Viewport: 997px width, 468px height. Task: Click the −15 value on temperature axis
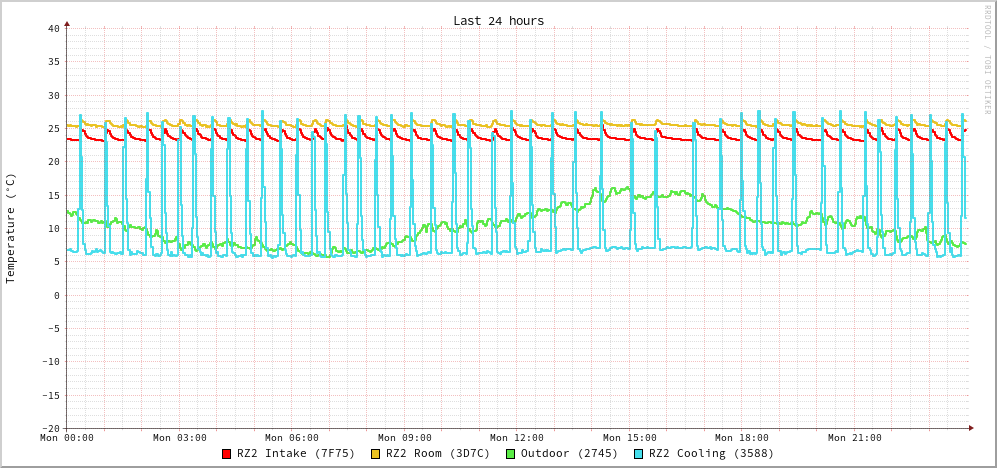pos(51,396)
